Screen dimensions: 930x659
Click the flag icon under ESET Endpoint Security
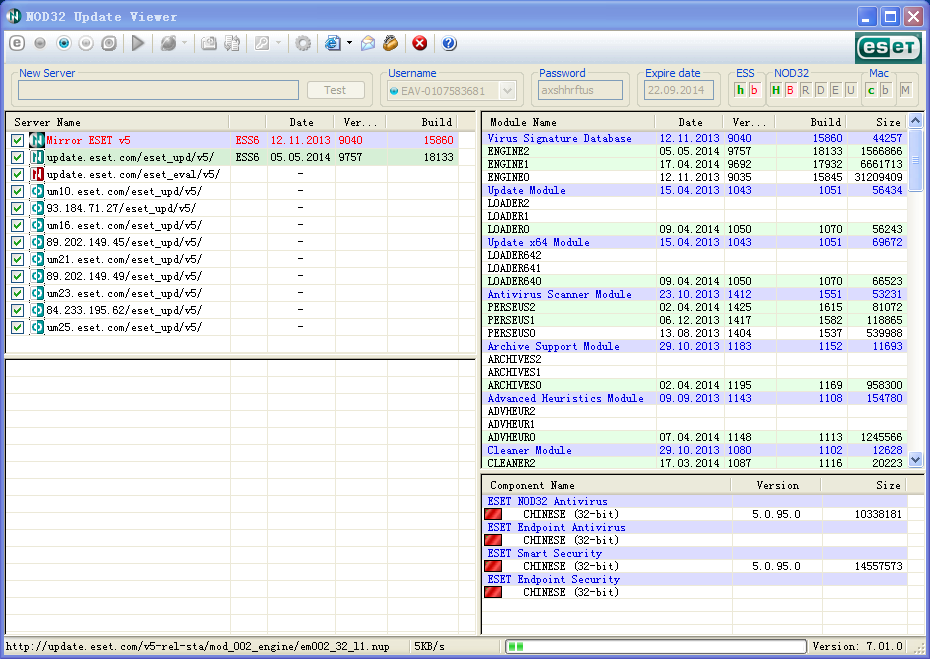(493, 593)
